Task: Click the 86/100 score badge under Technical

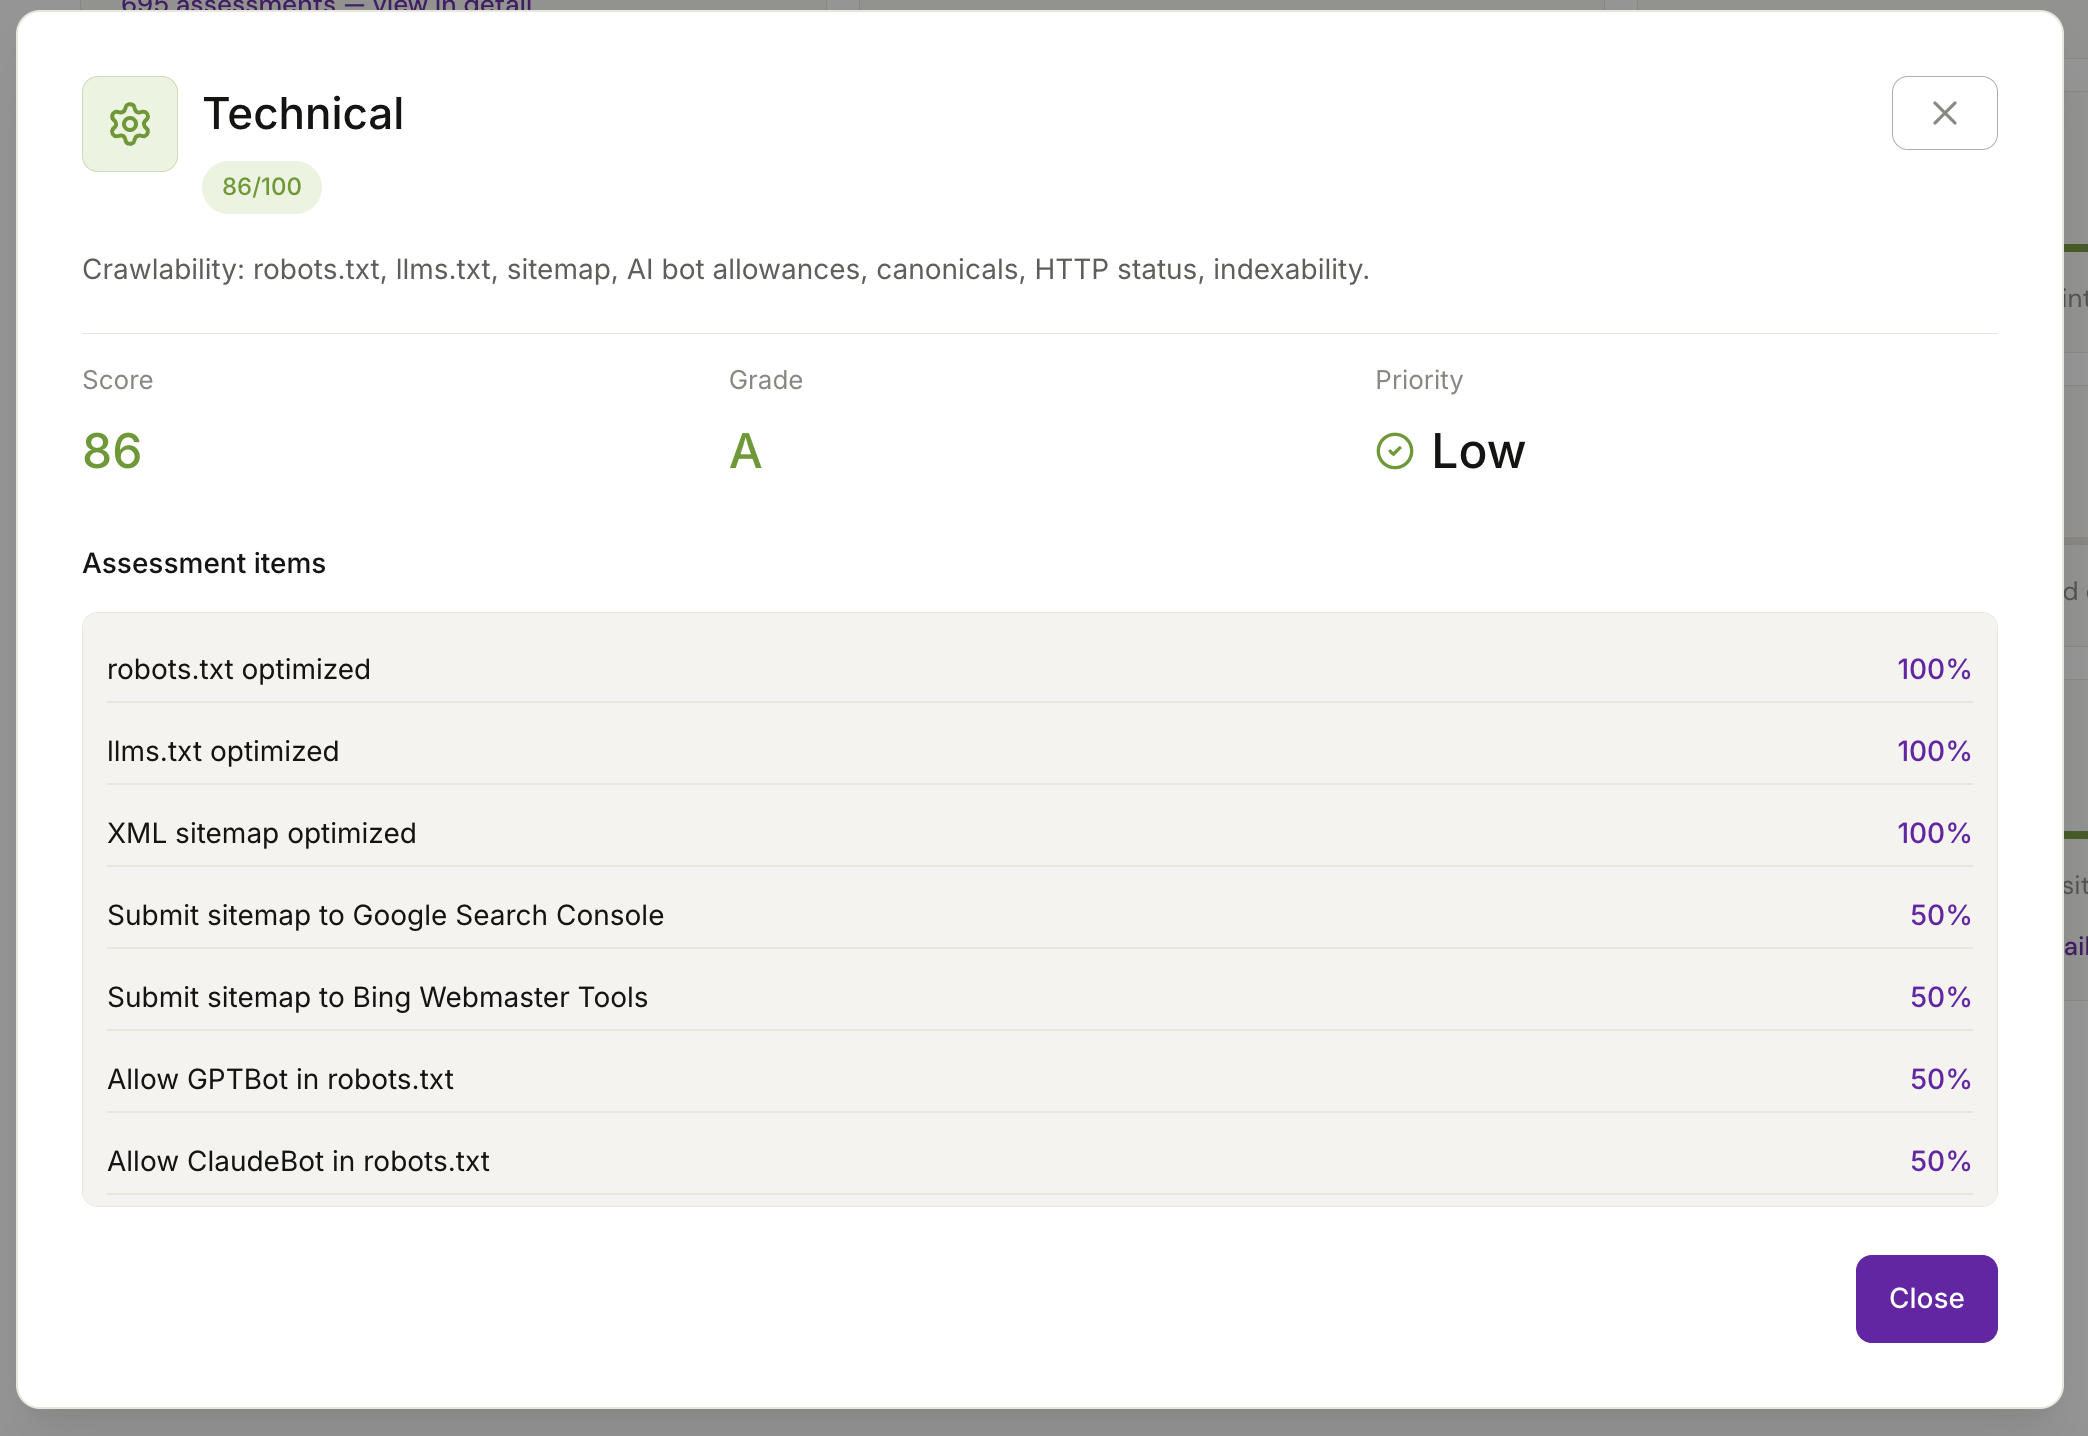Action: click(x=261, y=186)
